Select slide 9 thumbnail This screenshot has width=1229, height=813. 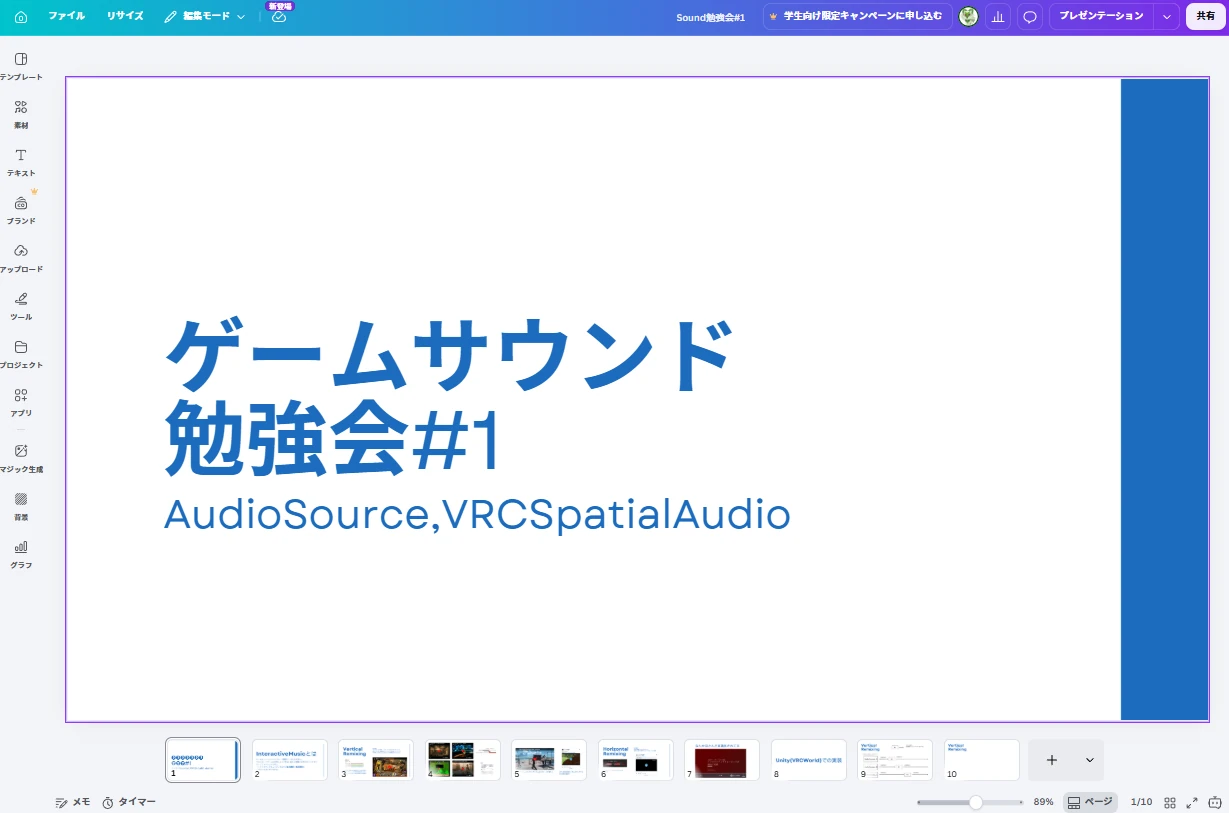pyautogui.click(x=895, y=760)
